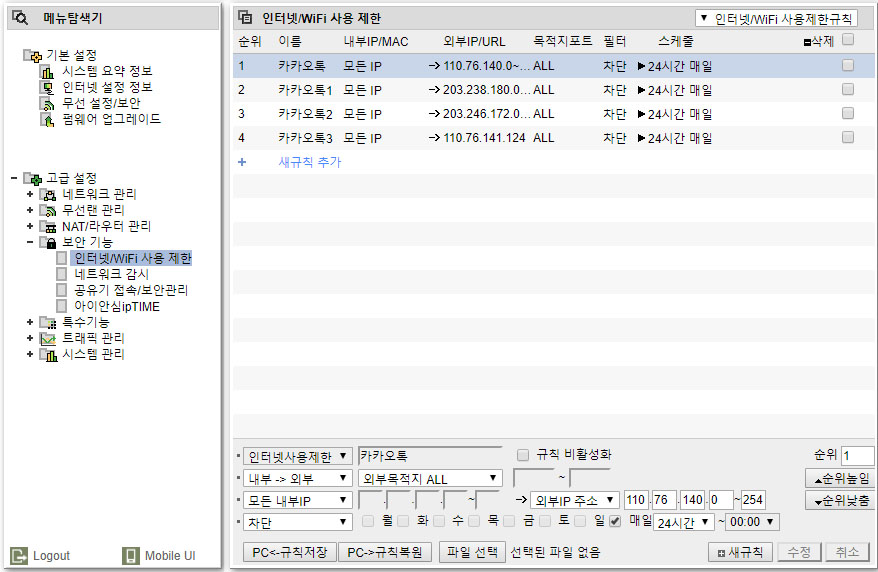Click the Logout icon
The image size is (878, 572).
coord(19,556)
